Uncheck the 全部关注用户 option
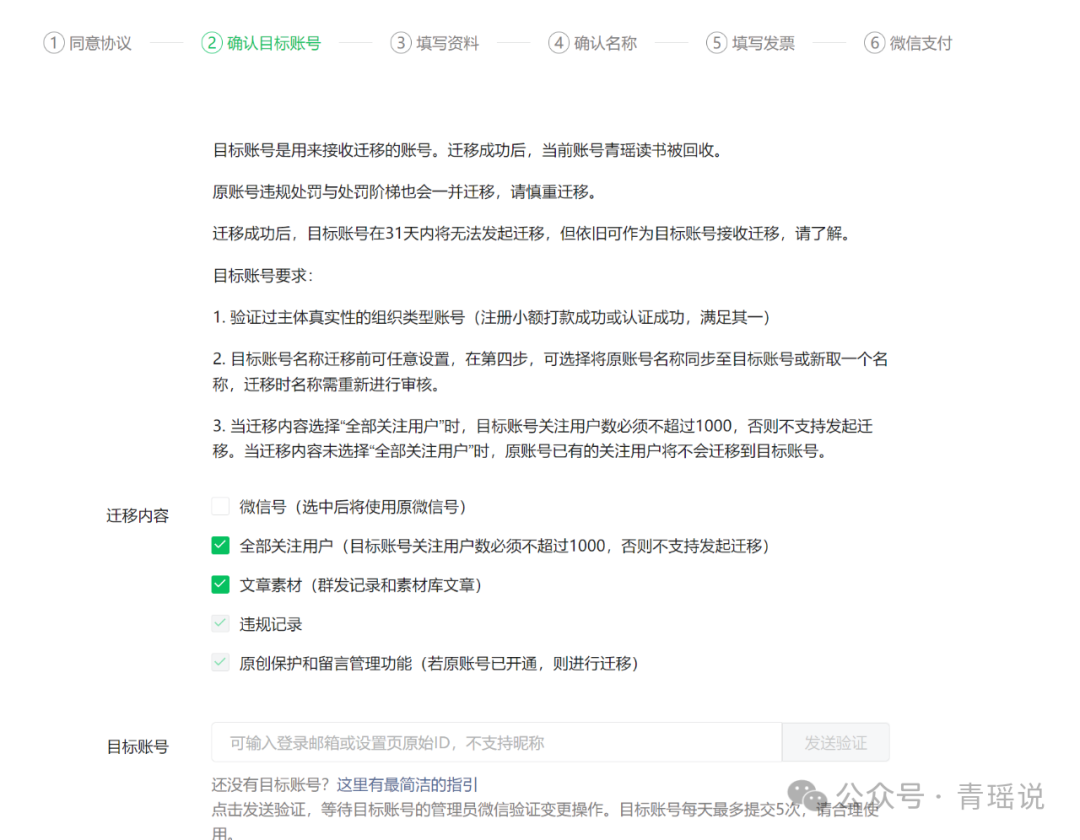The height and width of the screenshot is (840, 1080). click(220, 545)
